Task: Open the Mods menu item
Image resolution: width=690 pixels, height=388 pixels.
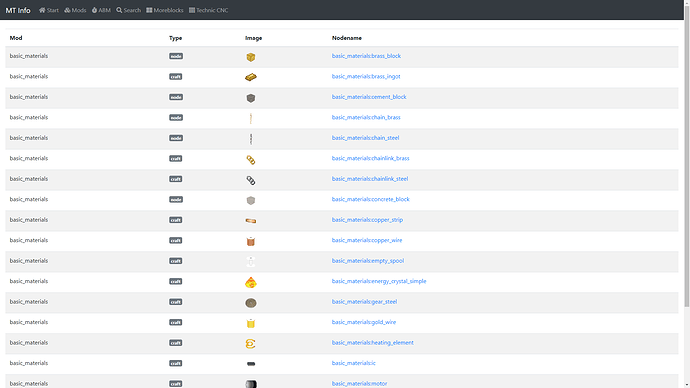Action: (75, 10)
